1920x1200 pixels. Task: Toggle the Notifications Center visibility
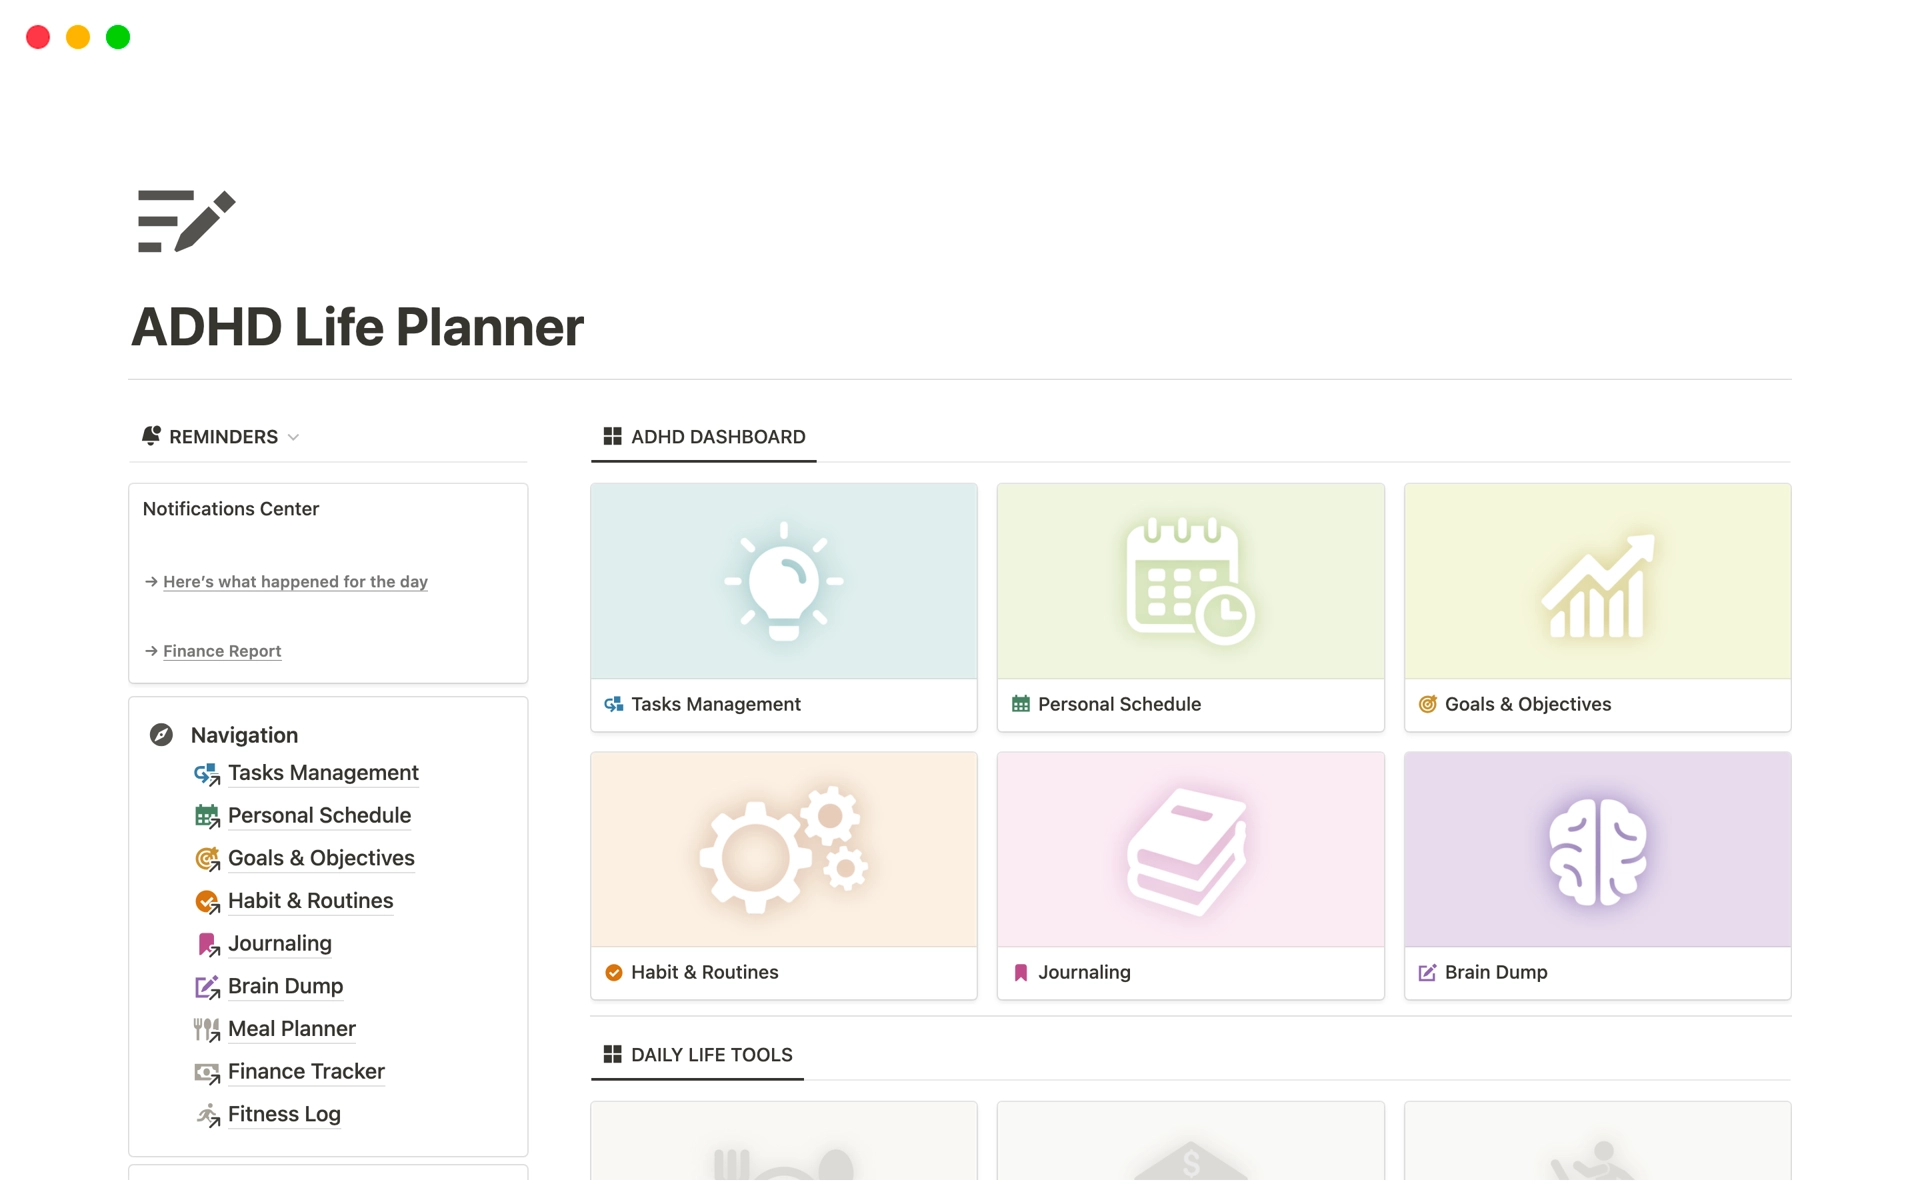tap(296, 437)
